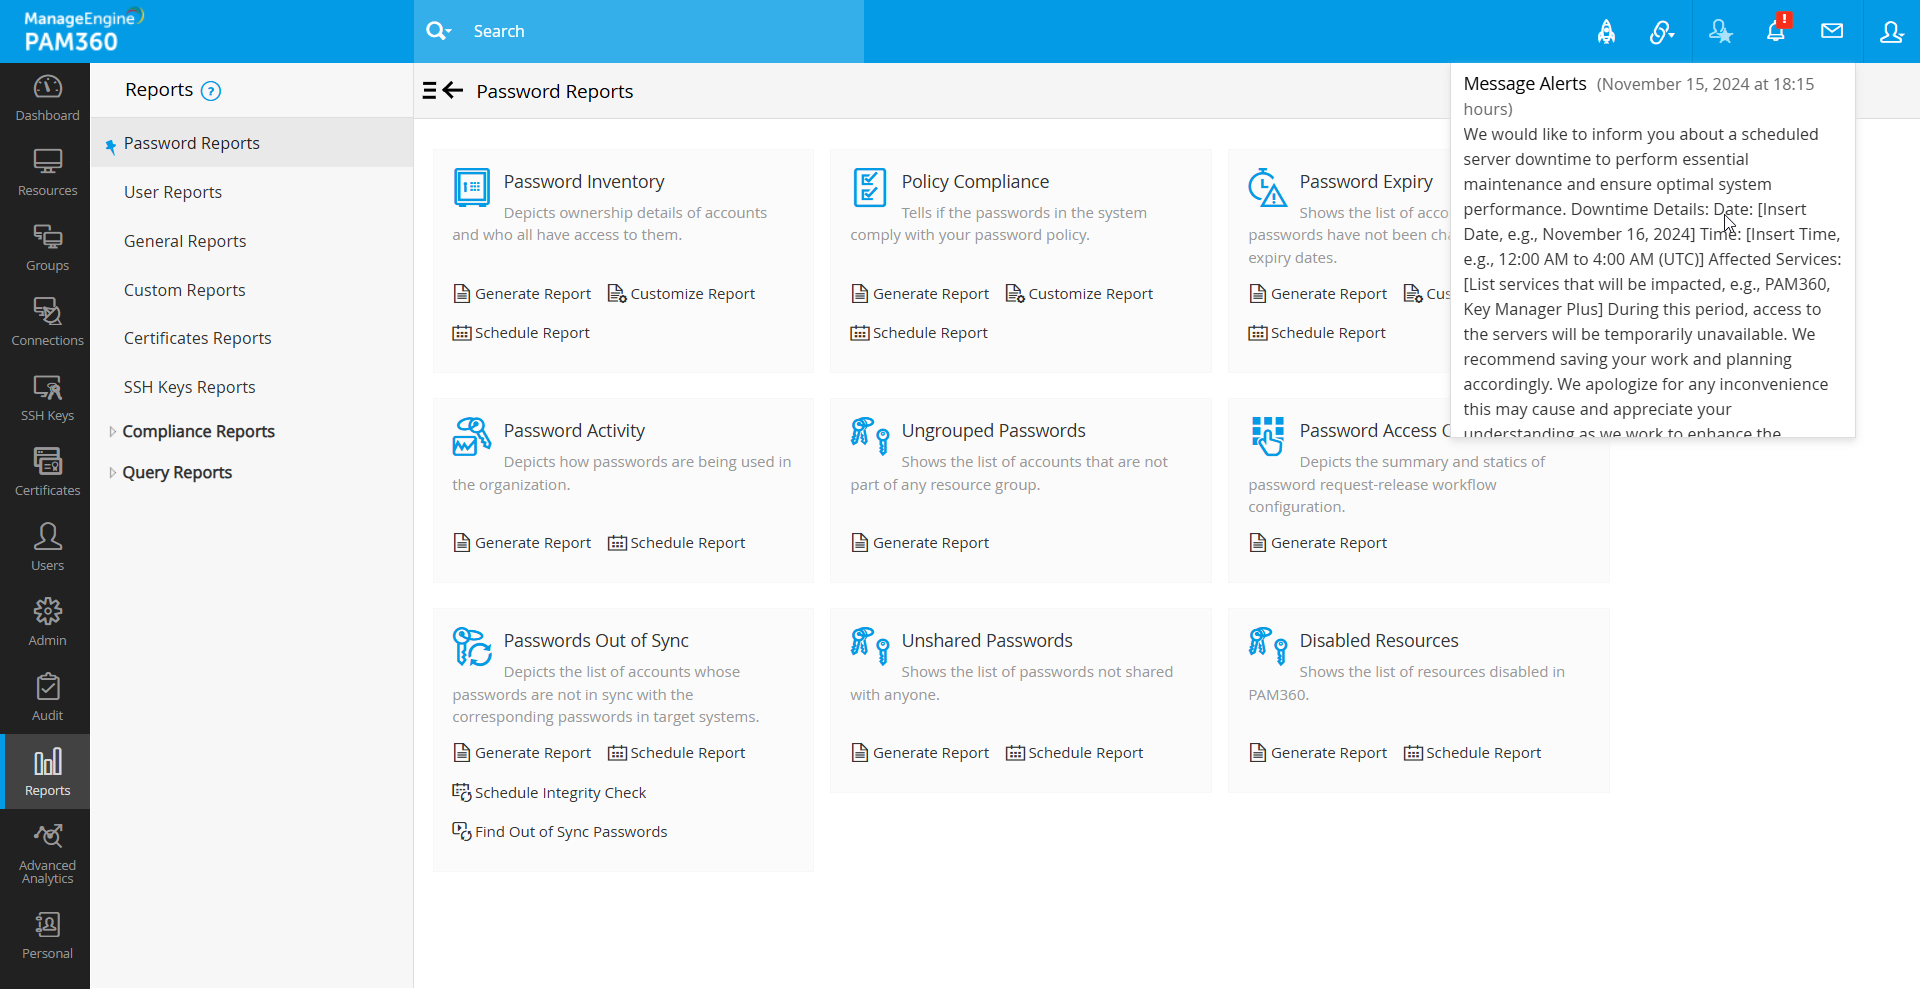Select Certificates Reports from the menu
1920x989 pixels.
click(197, 338)
